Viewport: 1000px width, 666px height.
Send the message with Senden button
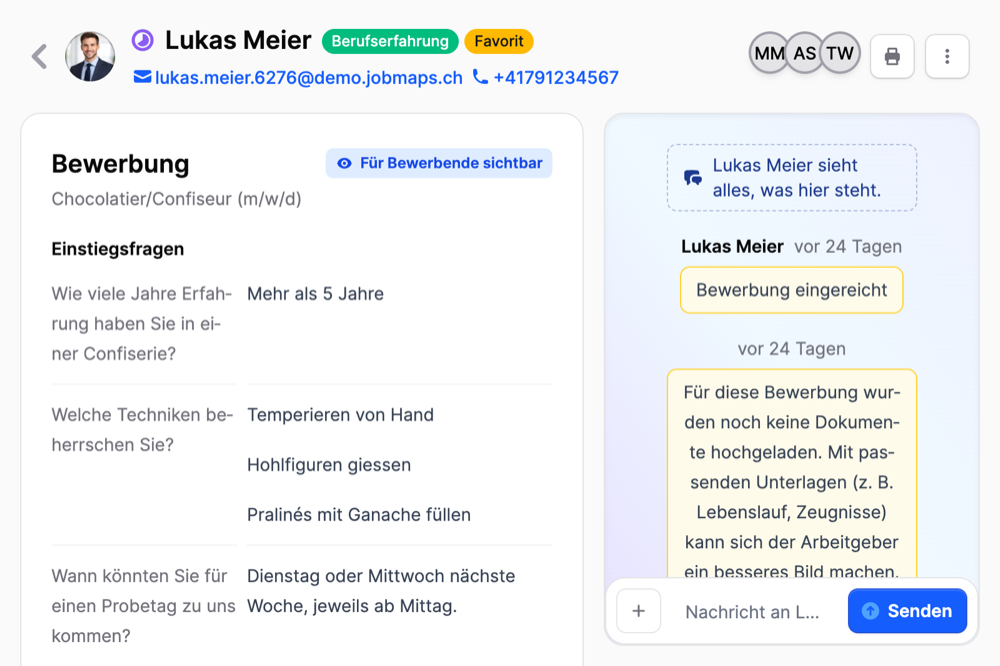pos(907,611)
